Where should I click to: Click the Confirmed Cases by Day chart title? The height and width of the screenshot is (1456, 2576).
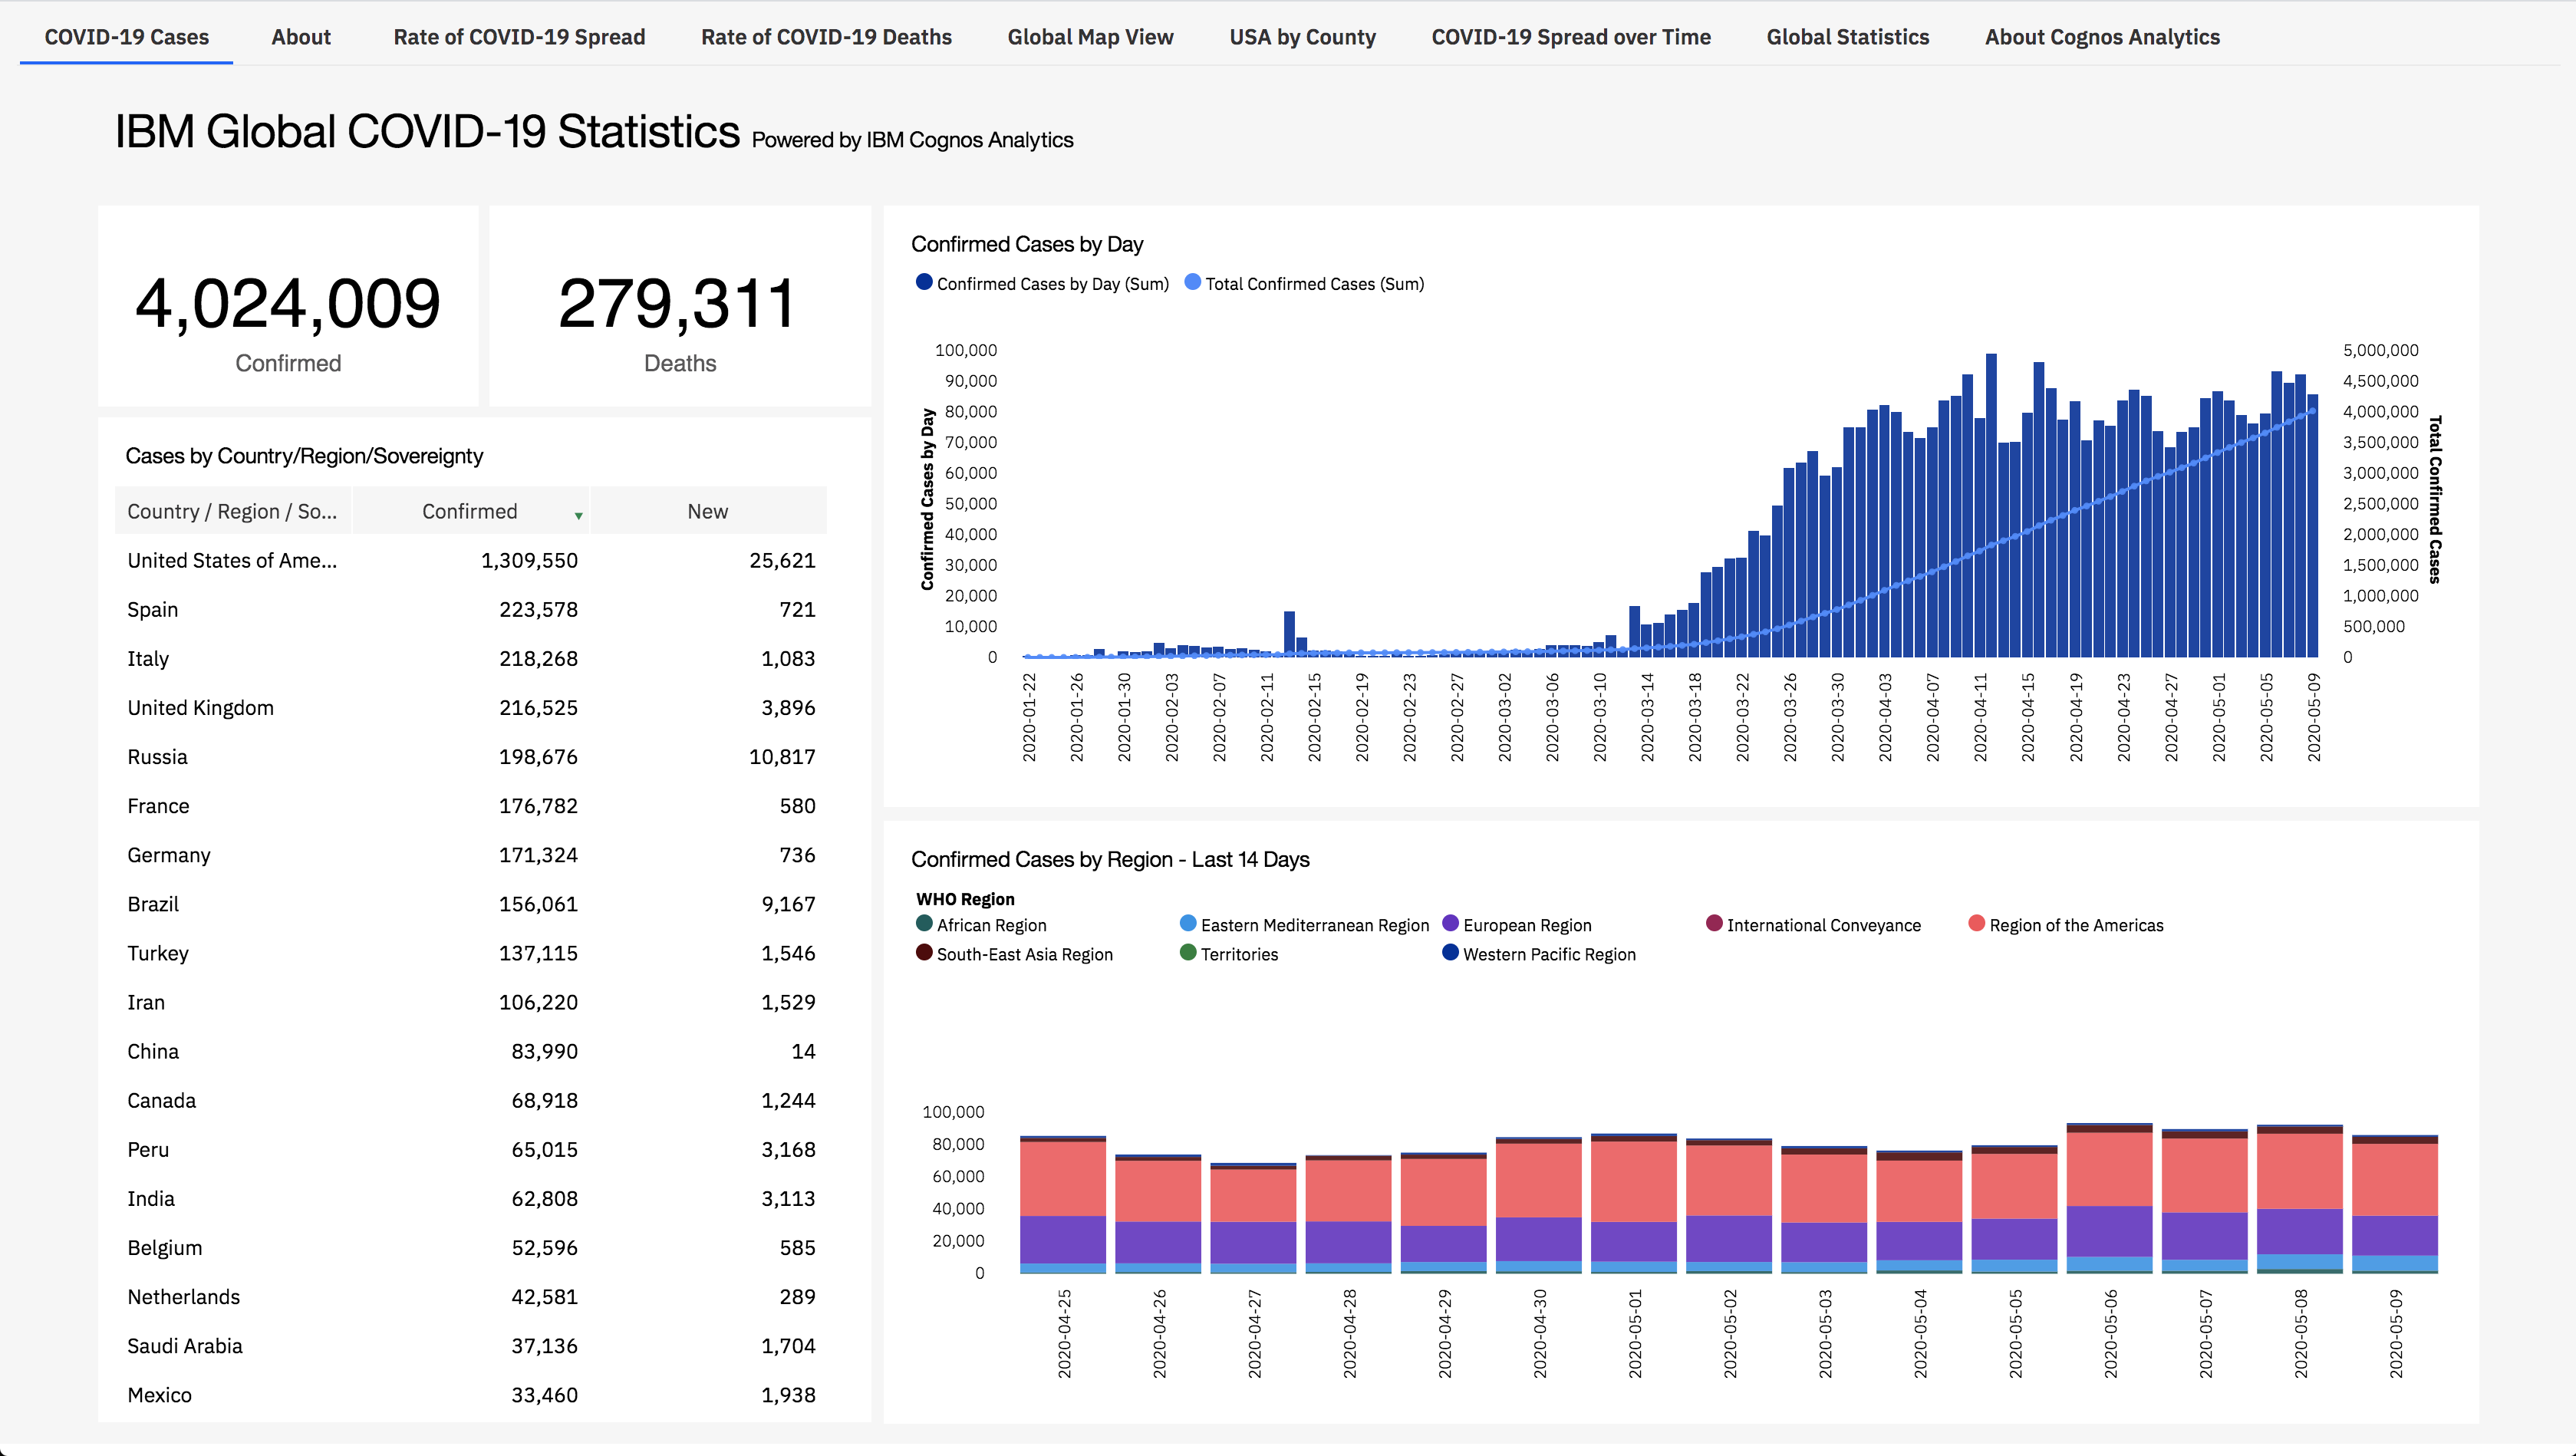pos(1027,244)
